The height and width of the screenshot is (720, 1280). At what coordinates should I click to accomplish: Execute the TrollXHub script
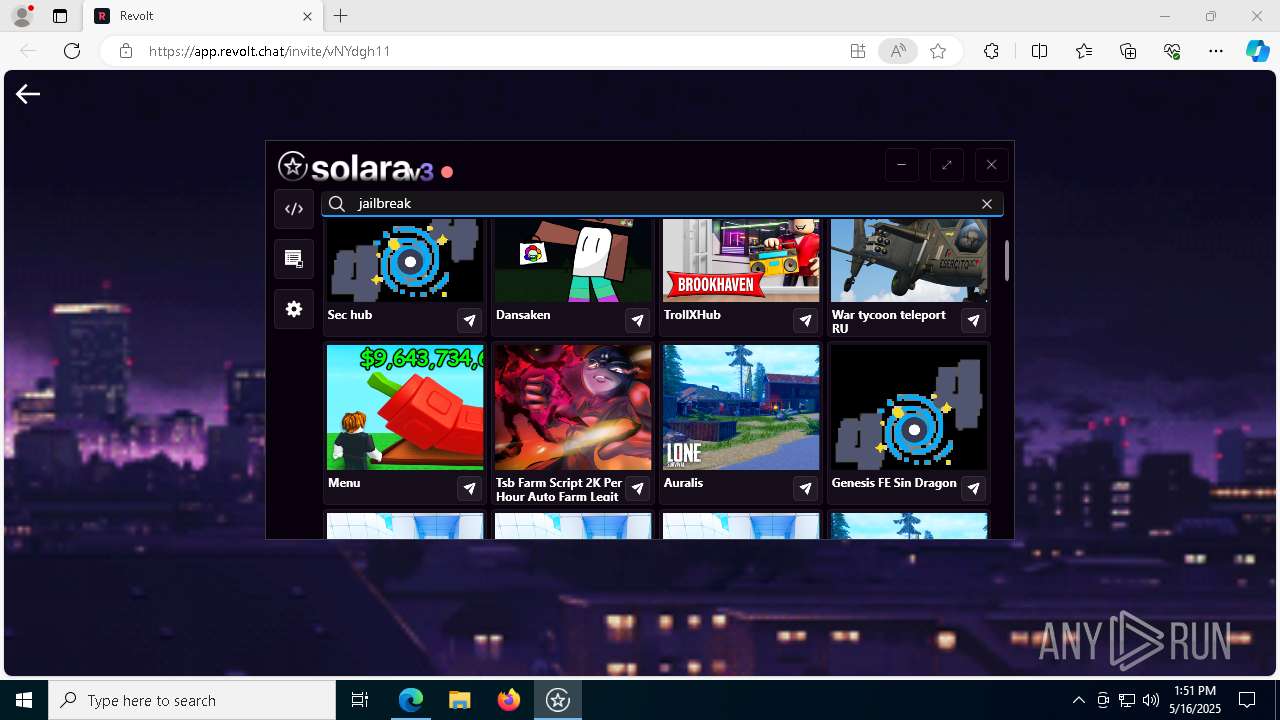coord(806,321)
